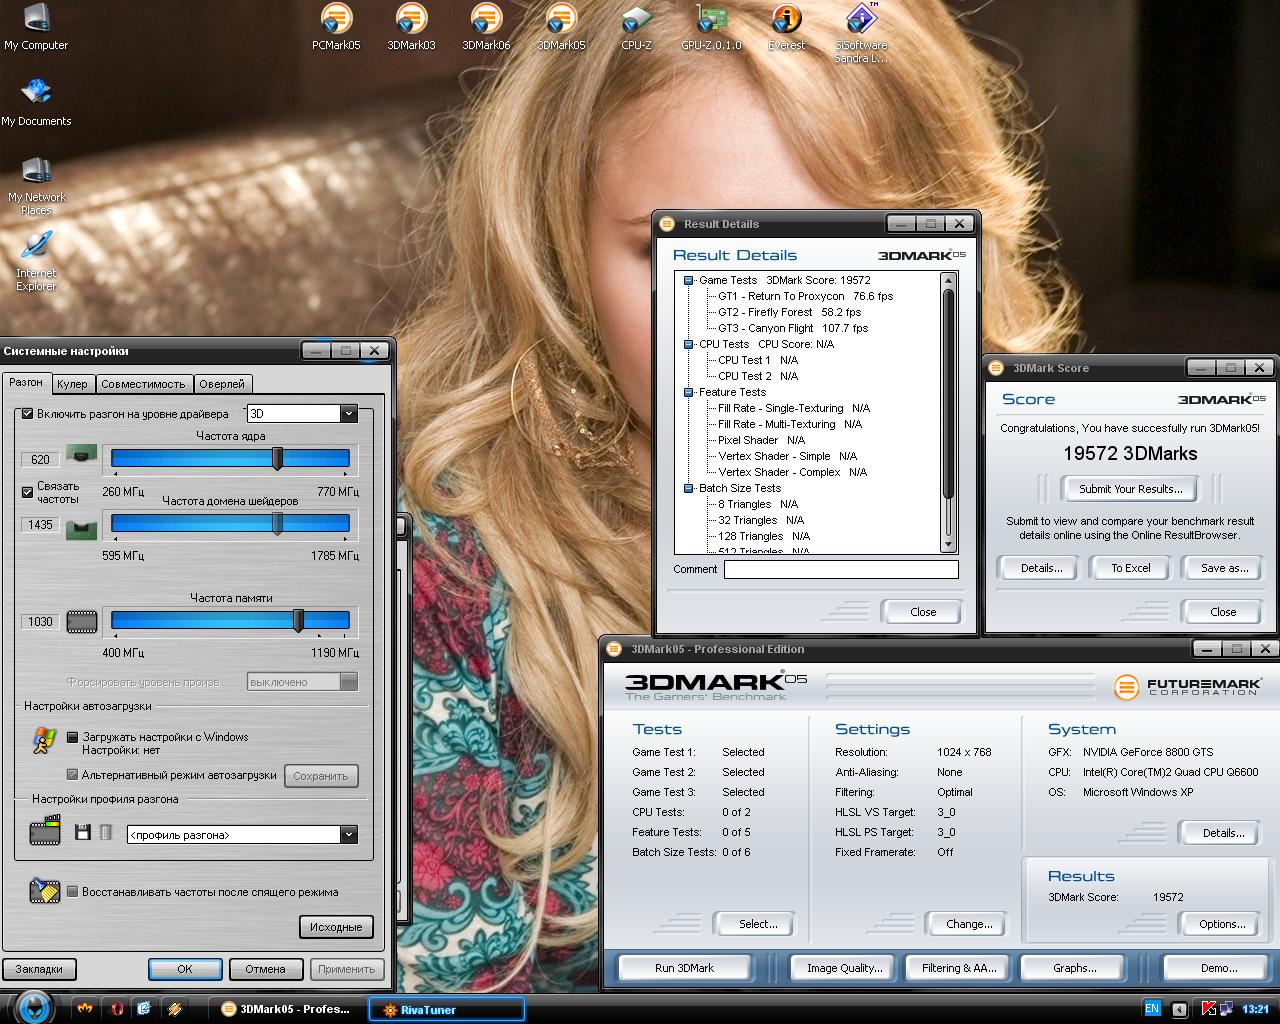Open the 3DMark06 desktop shortcut
The image size is (1280, 1024).
coord(486,26)
